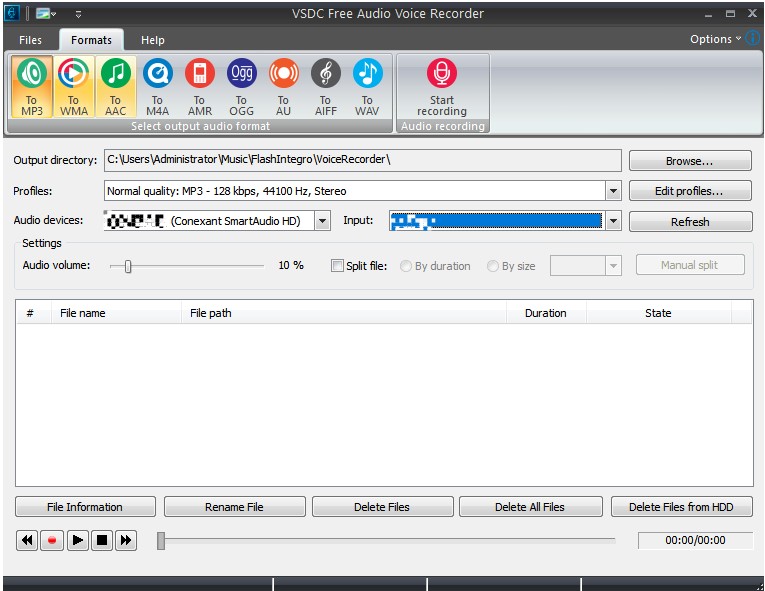Screen dimensions: 765x591
Task: Hit the red record playback button
Action: [x=52, y=540]
